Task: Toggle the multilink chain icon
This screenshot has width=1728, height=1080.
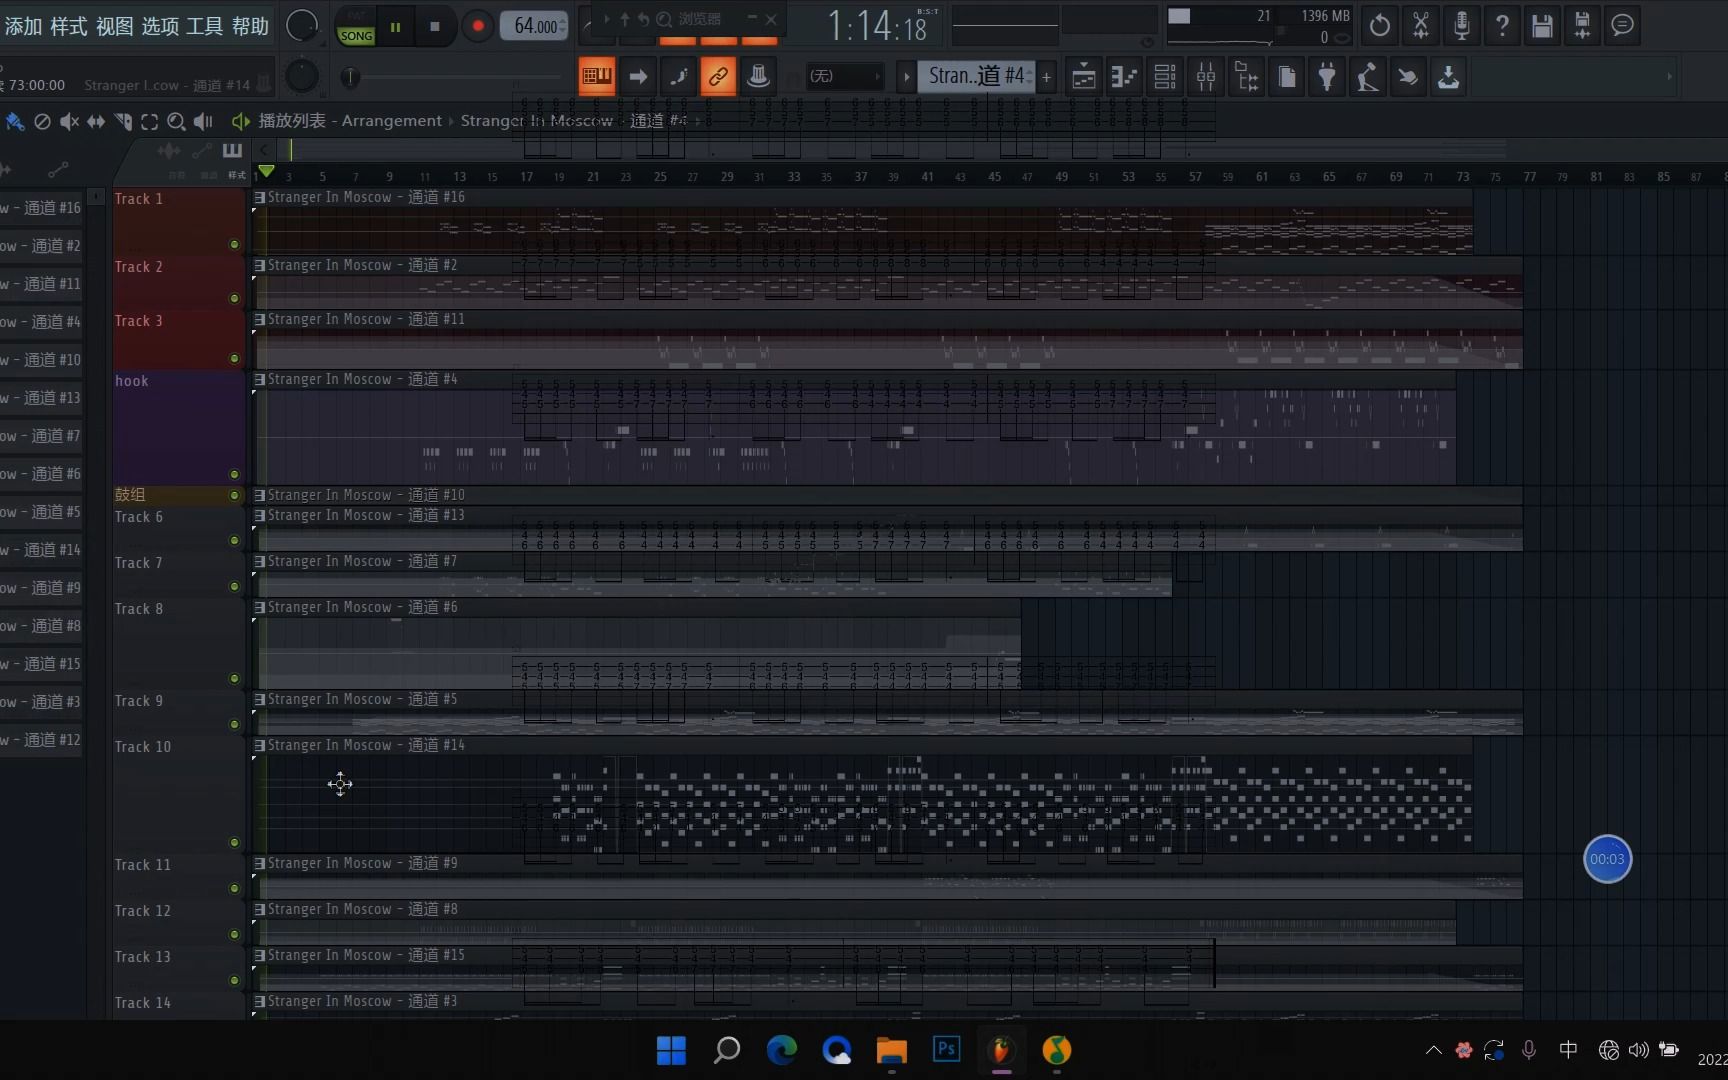Action: pyautogui.click(x=718, y=76)
